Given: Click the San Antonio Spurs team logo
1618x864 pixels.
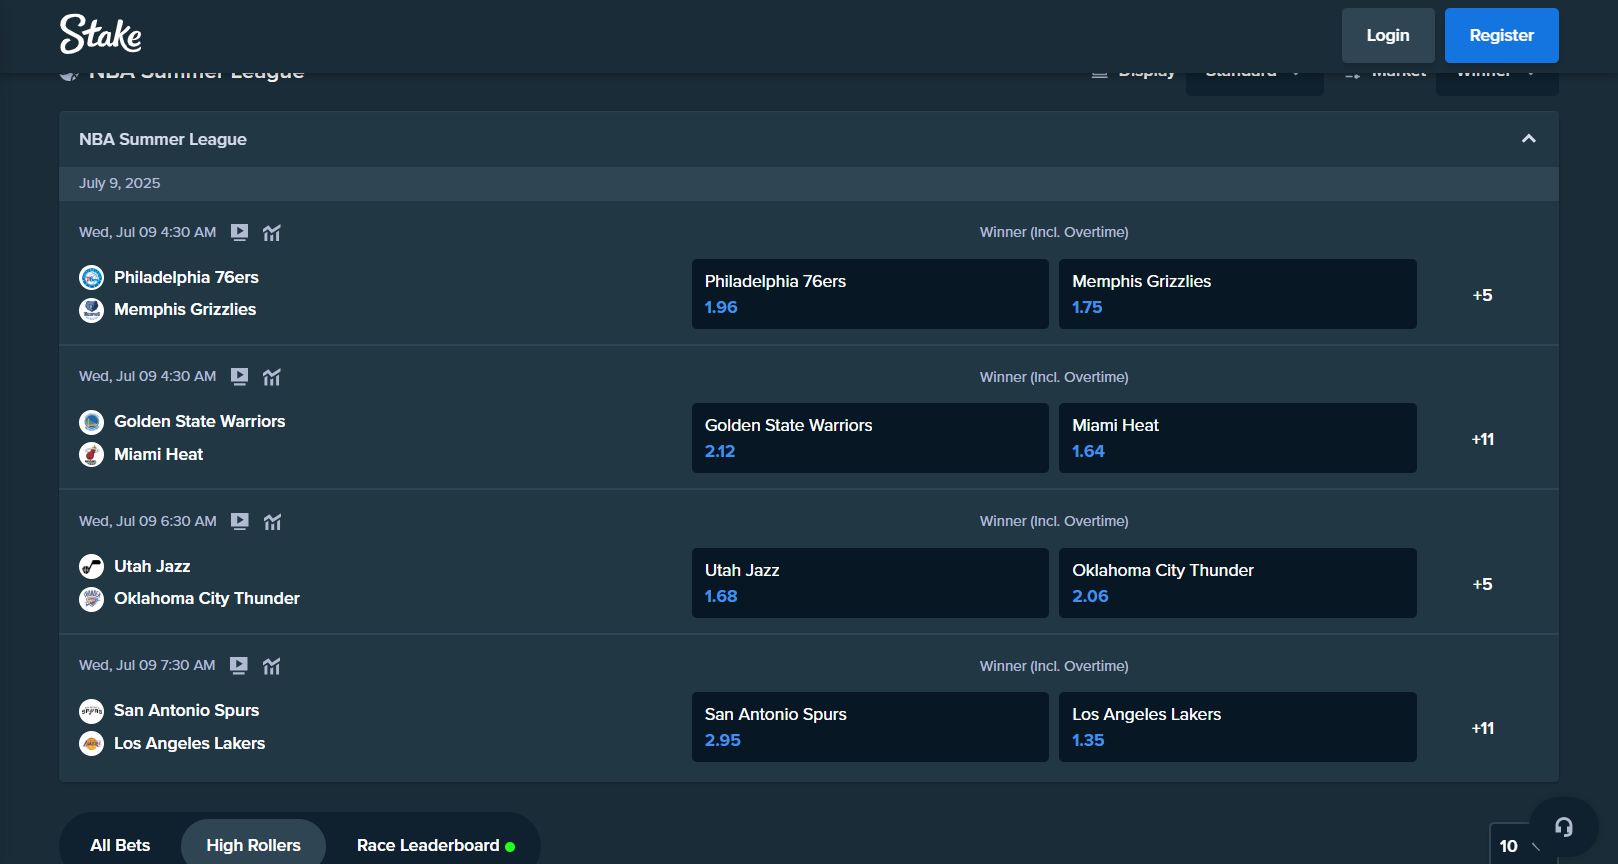Looking at the screenshot, I should tap(91, 711).
